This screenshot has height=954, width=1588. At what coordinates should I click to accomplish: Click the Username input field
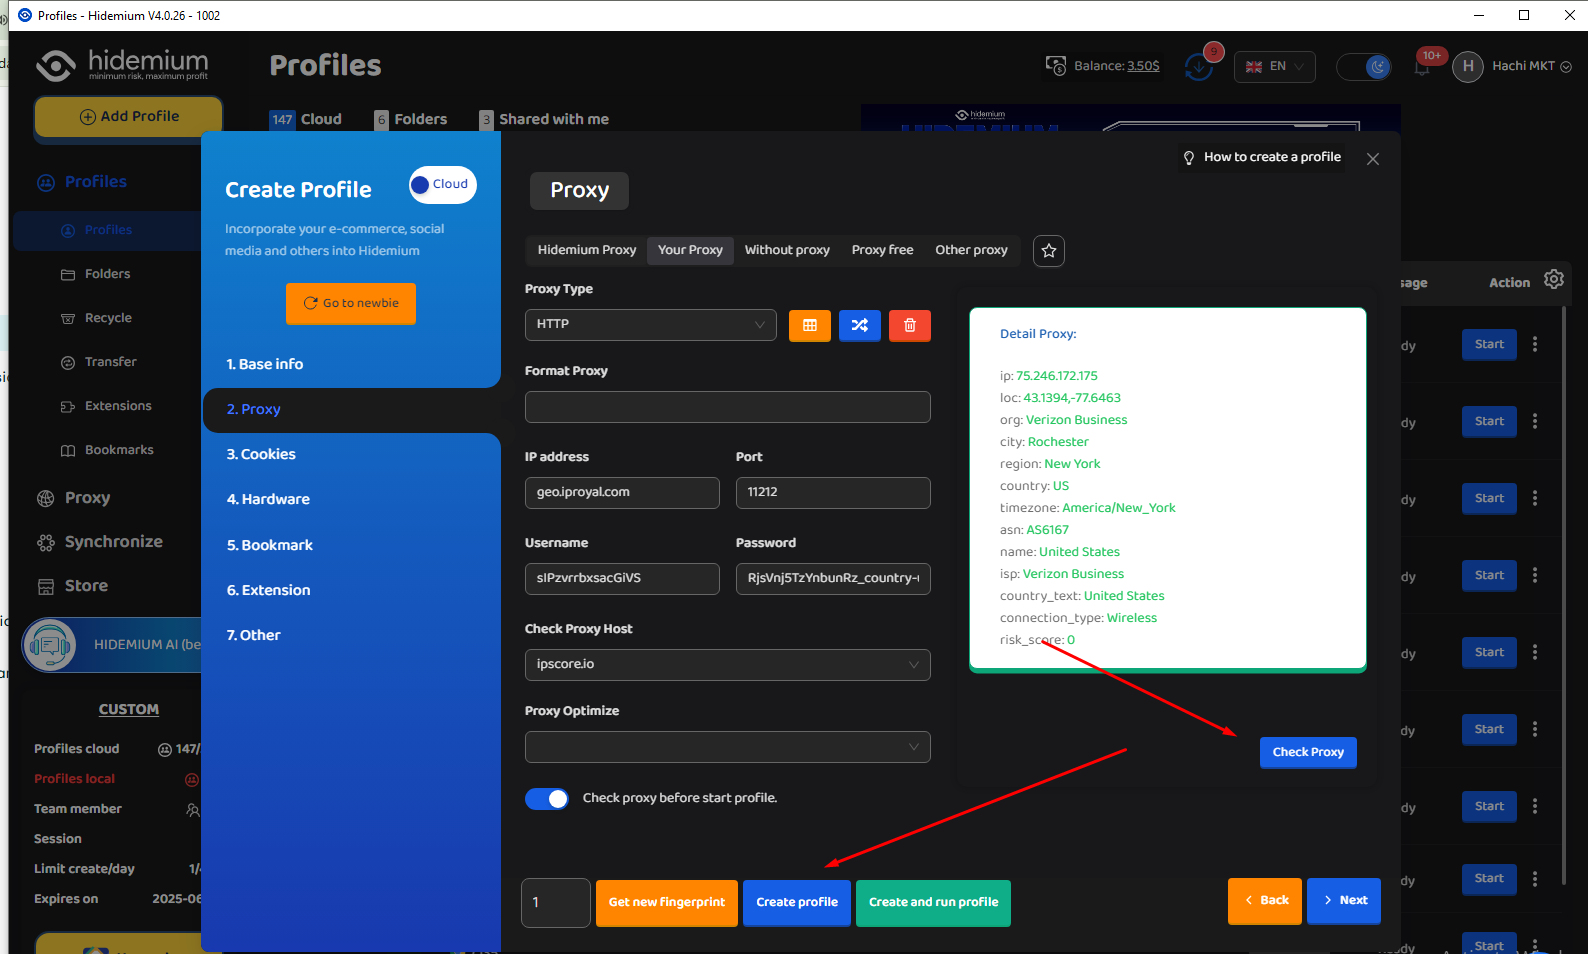622,579
